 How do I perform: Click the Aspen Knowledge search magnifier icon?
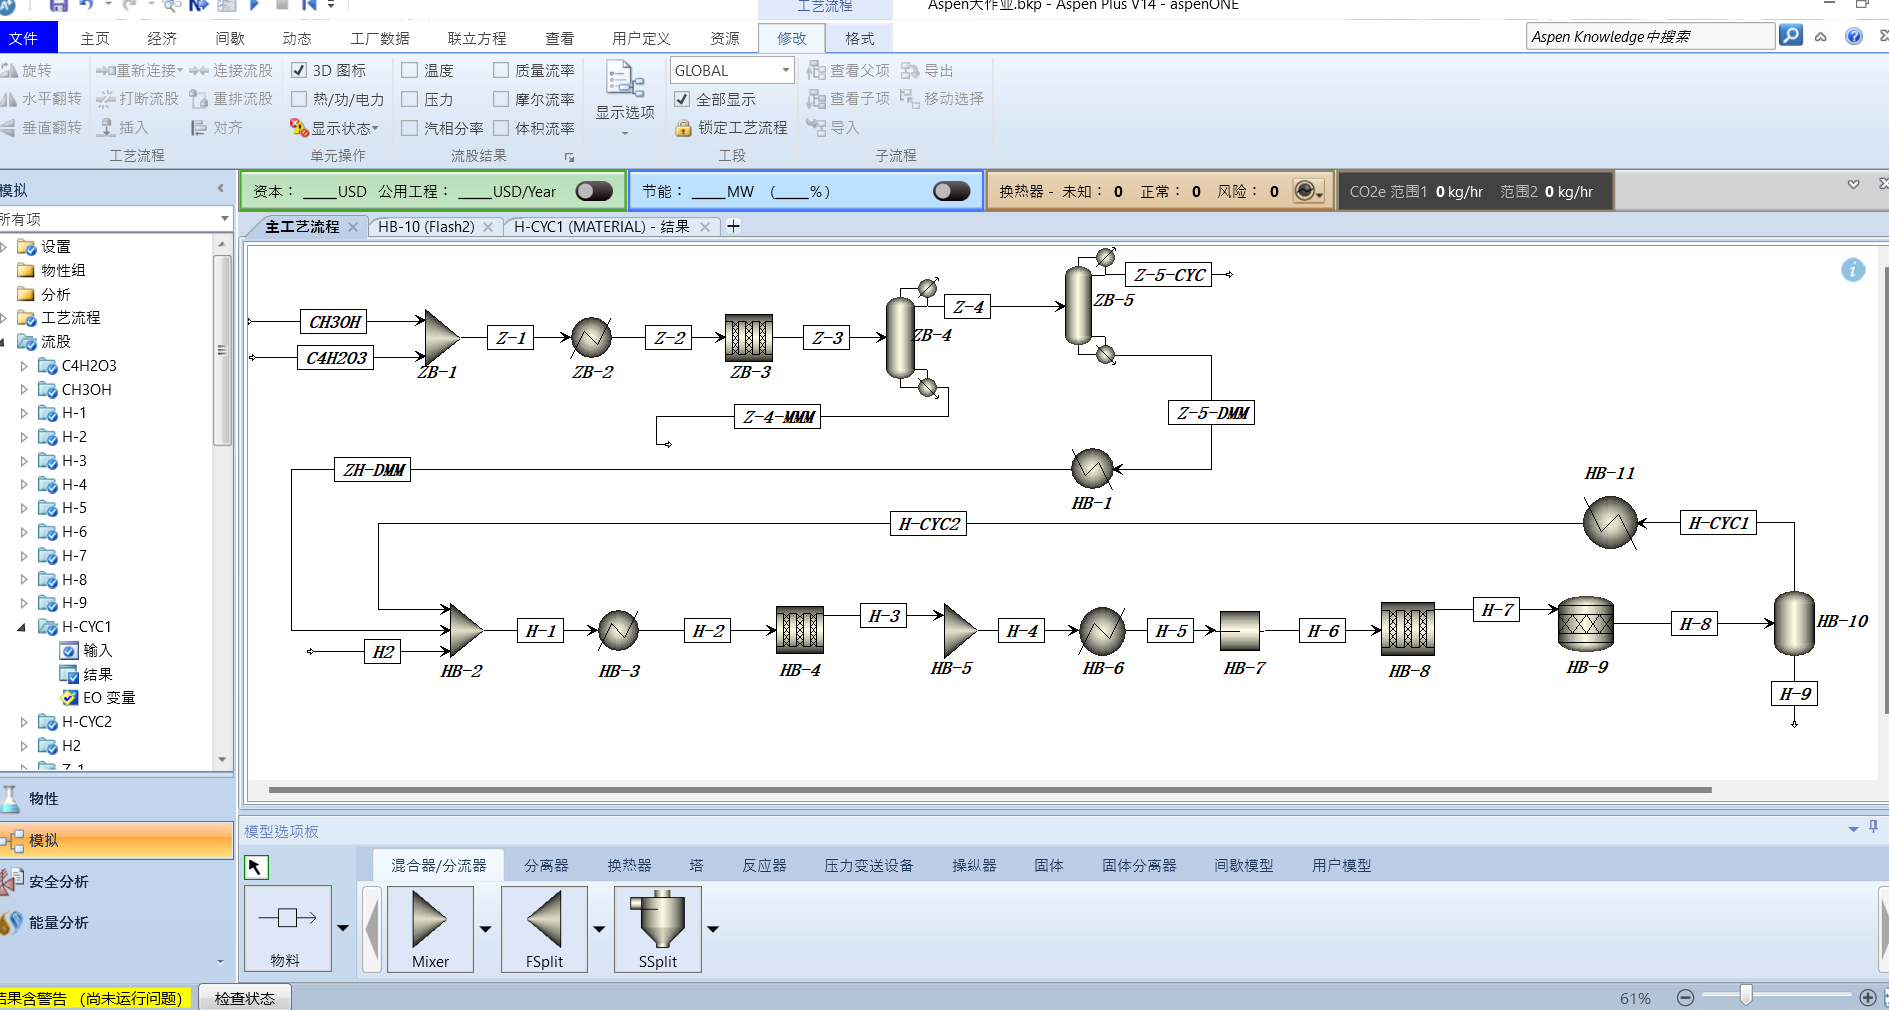click(x=1791, y=36)
